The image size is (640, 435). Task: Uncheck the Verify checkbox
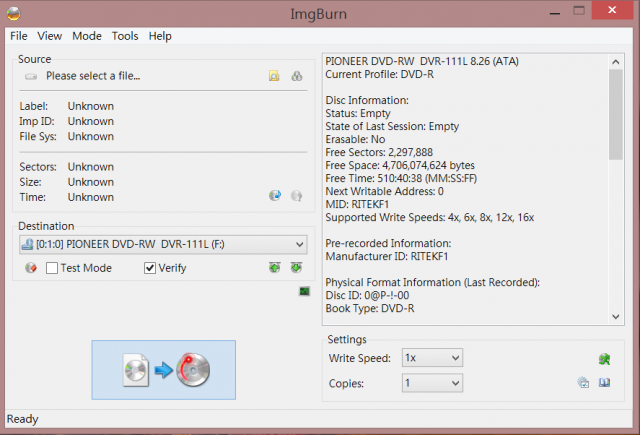click(x=150, y=268)
